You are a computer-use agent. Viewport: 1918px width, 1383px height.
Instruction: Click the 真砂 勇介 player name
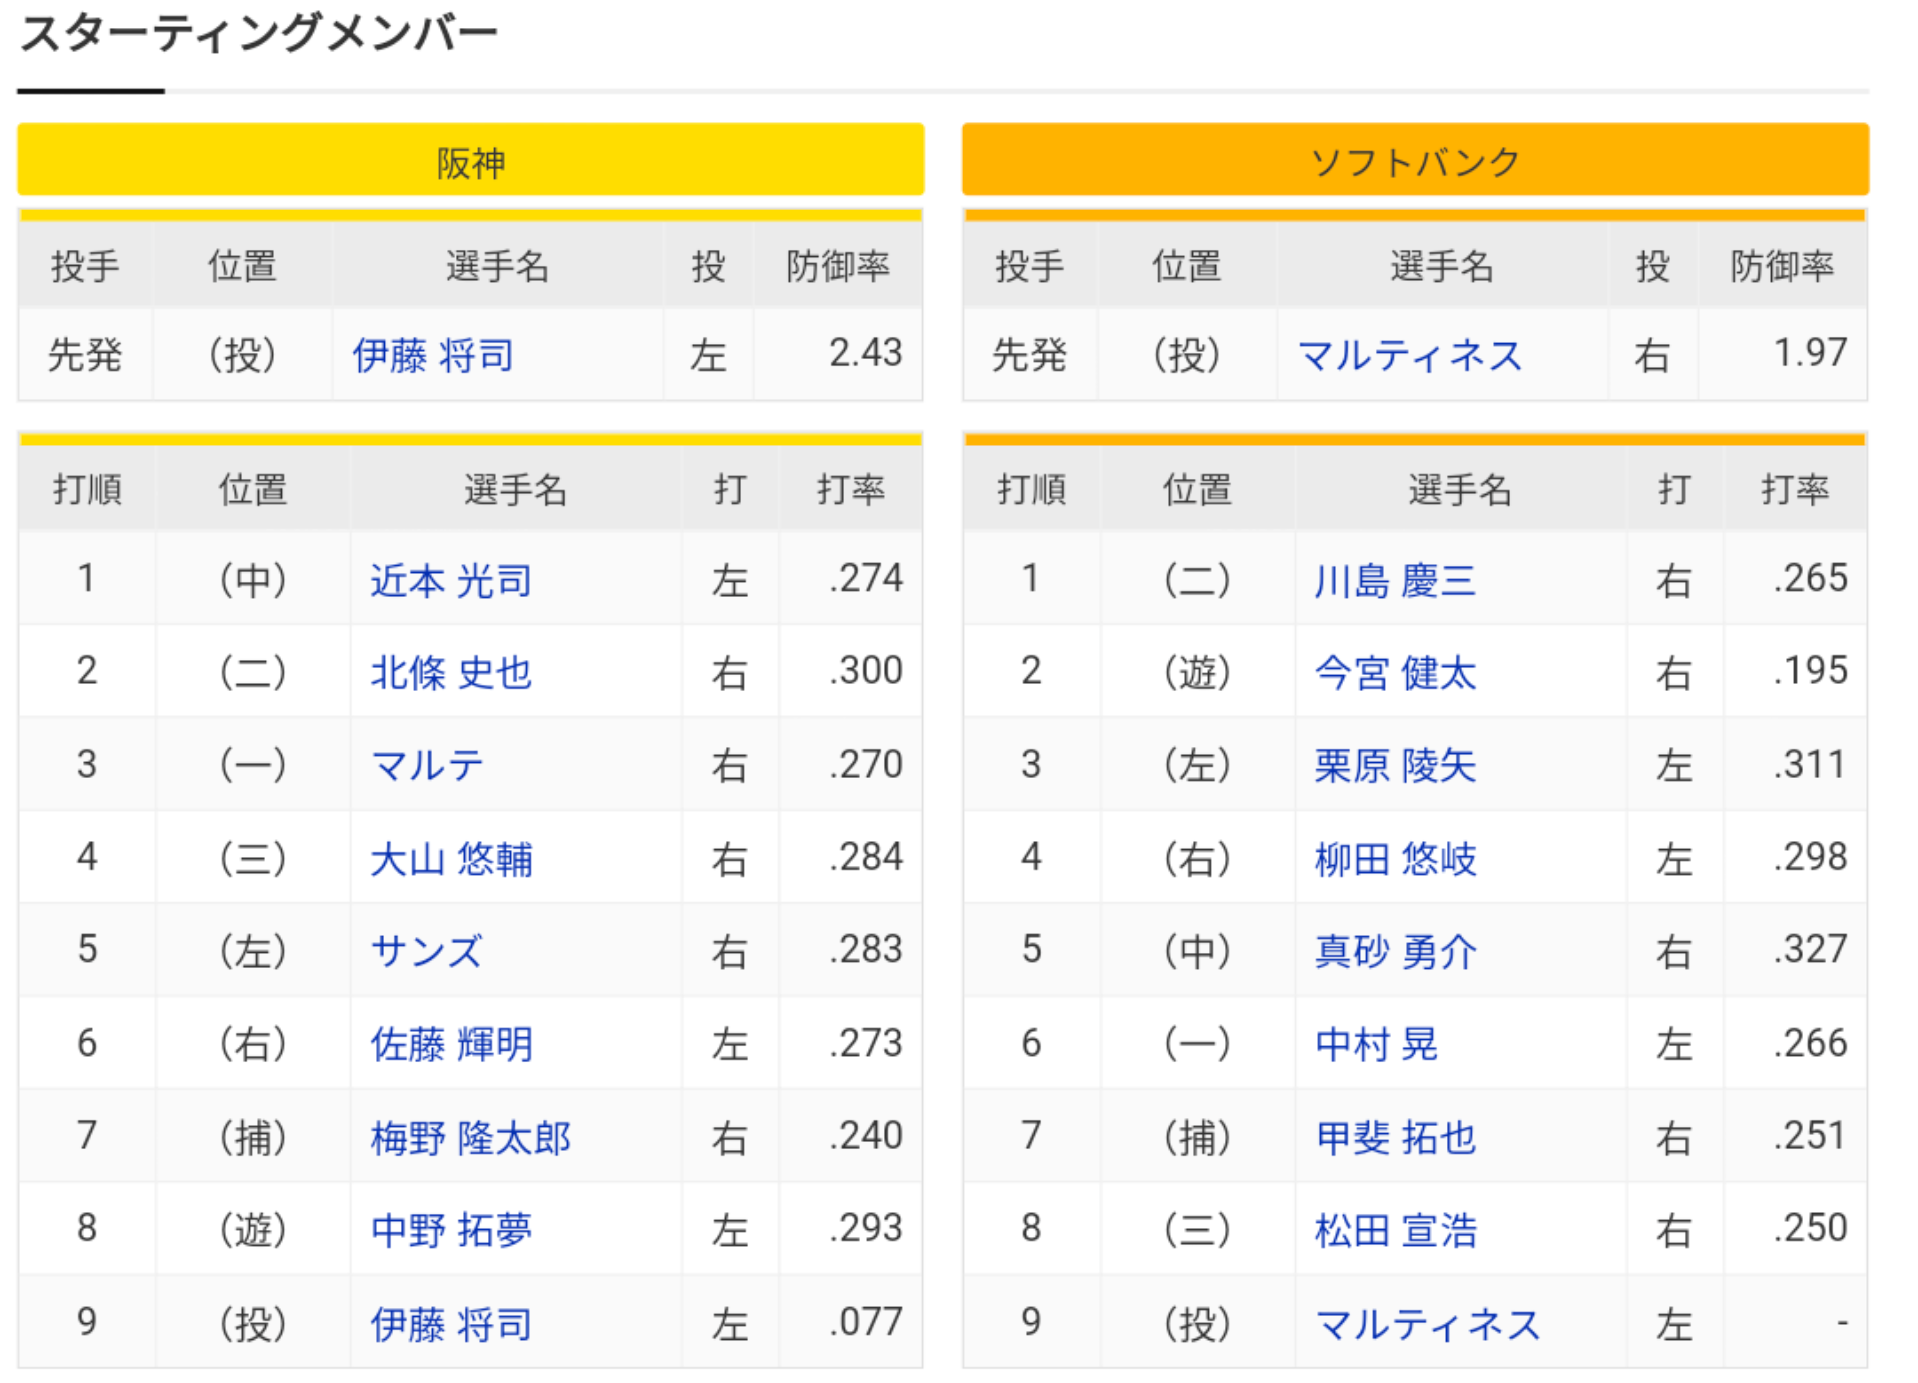(x=1395, y=950)
